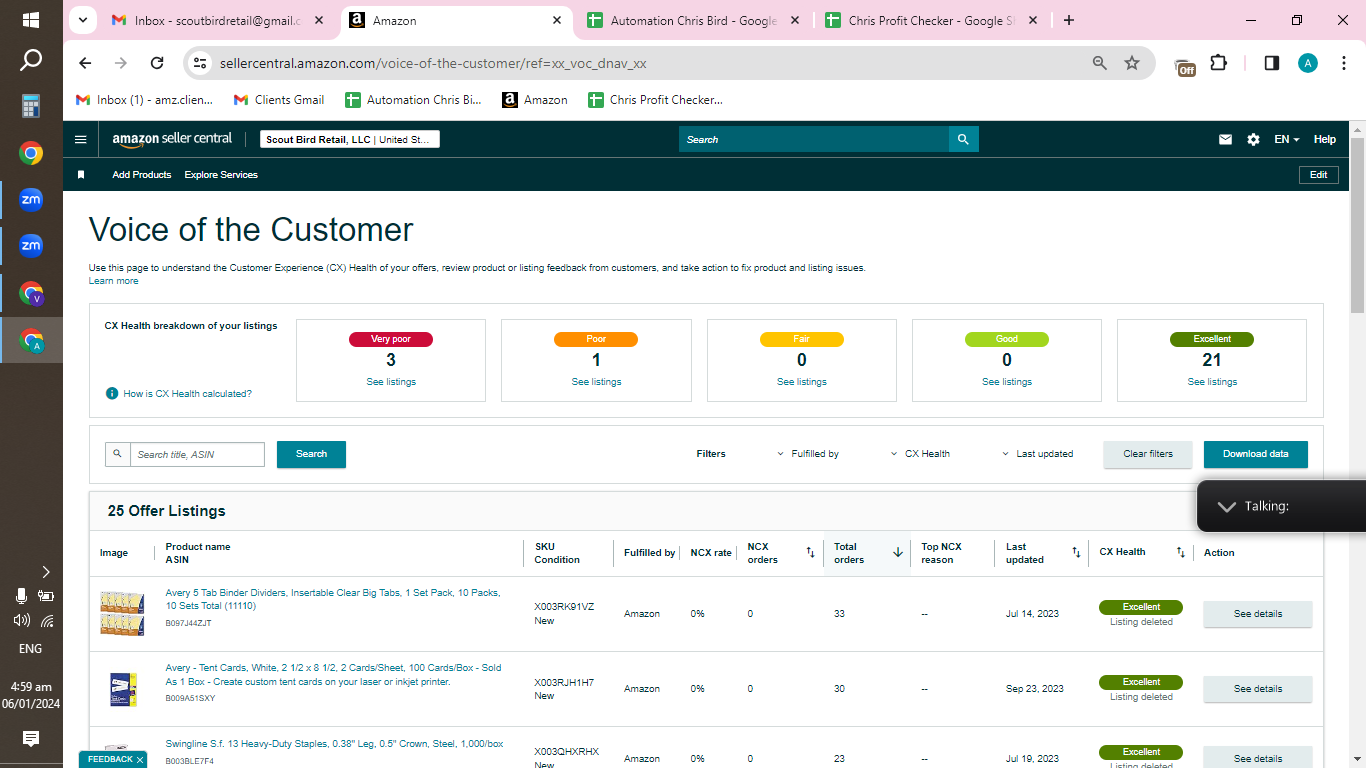Open Seller Central settings gear

pyautogui.click(x=1253, y=140)
